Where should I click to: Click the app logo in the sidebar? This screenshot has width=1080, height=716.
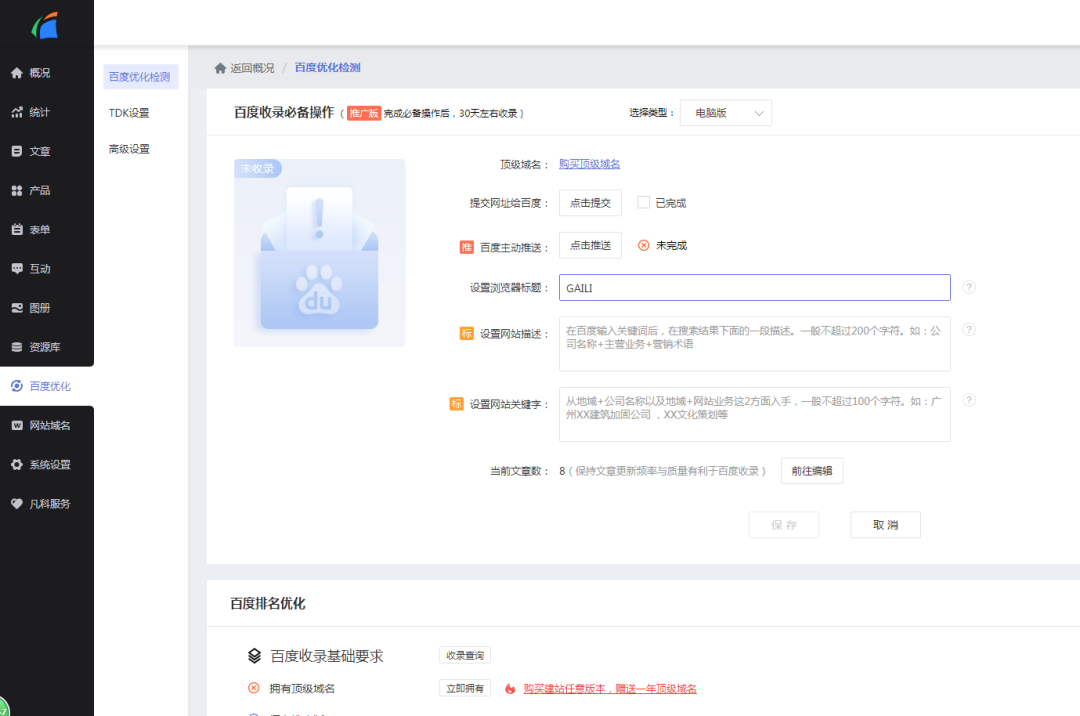(45, 25)
